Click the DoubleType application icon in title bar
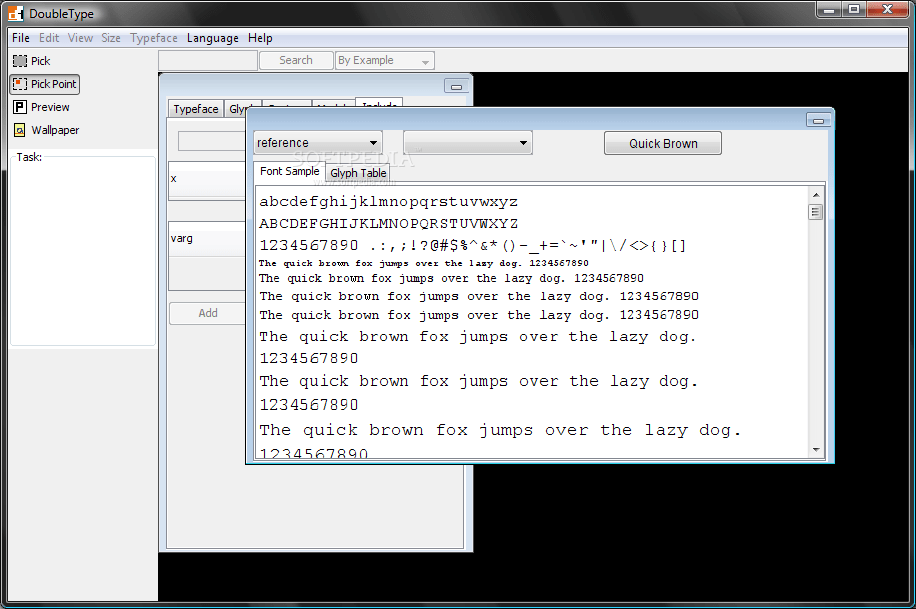916x609 pixels. 16,13
